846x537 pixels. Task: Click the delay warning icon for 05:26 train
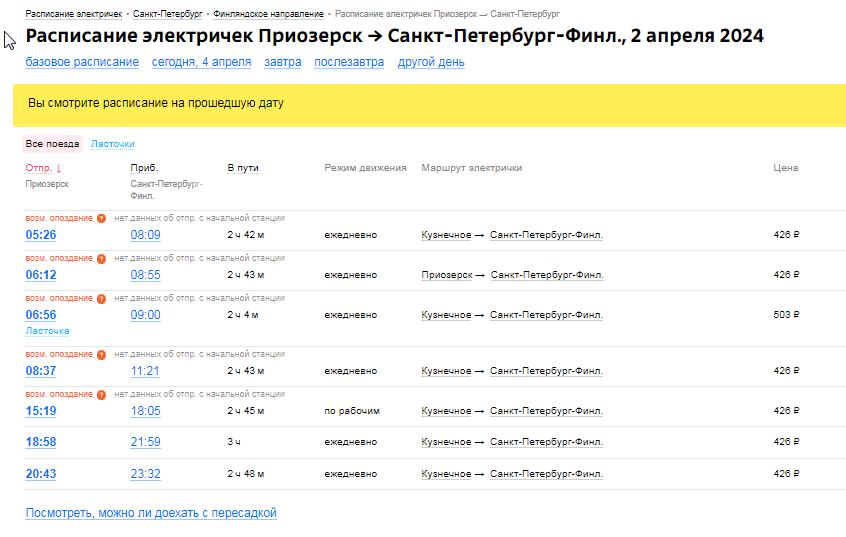[101, 218]
